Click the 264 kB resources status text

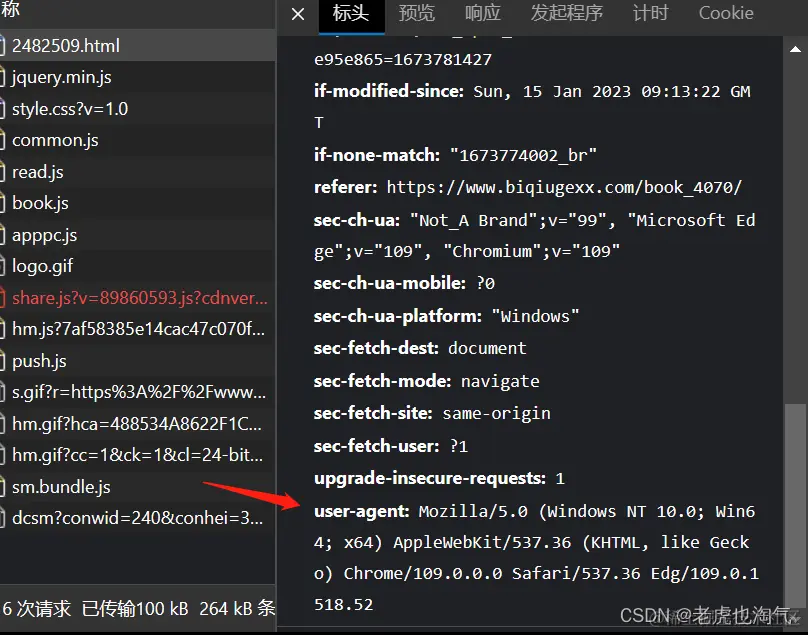237,609
